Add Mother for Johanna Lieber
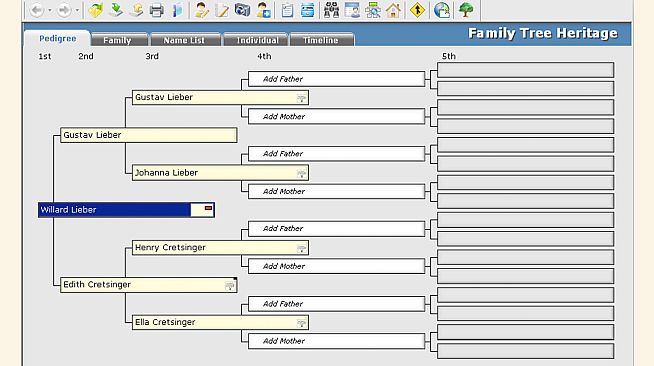Screen dimensions: 654x366 [337, 191]
